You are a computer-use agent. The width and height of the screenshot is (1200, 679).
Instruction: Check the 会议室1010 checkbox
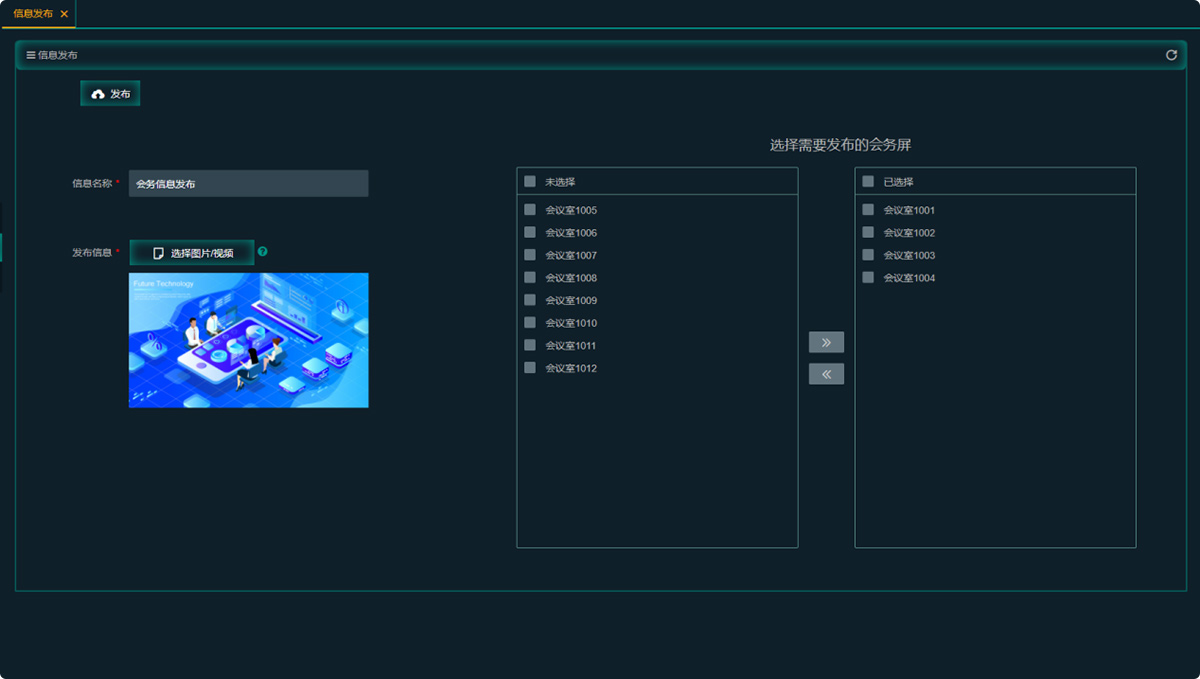click(x=530, y=322)
